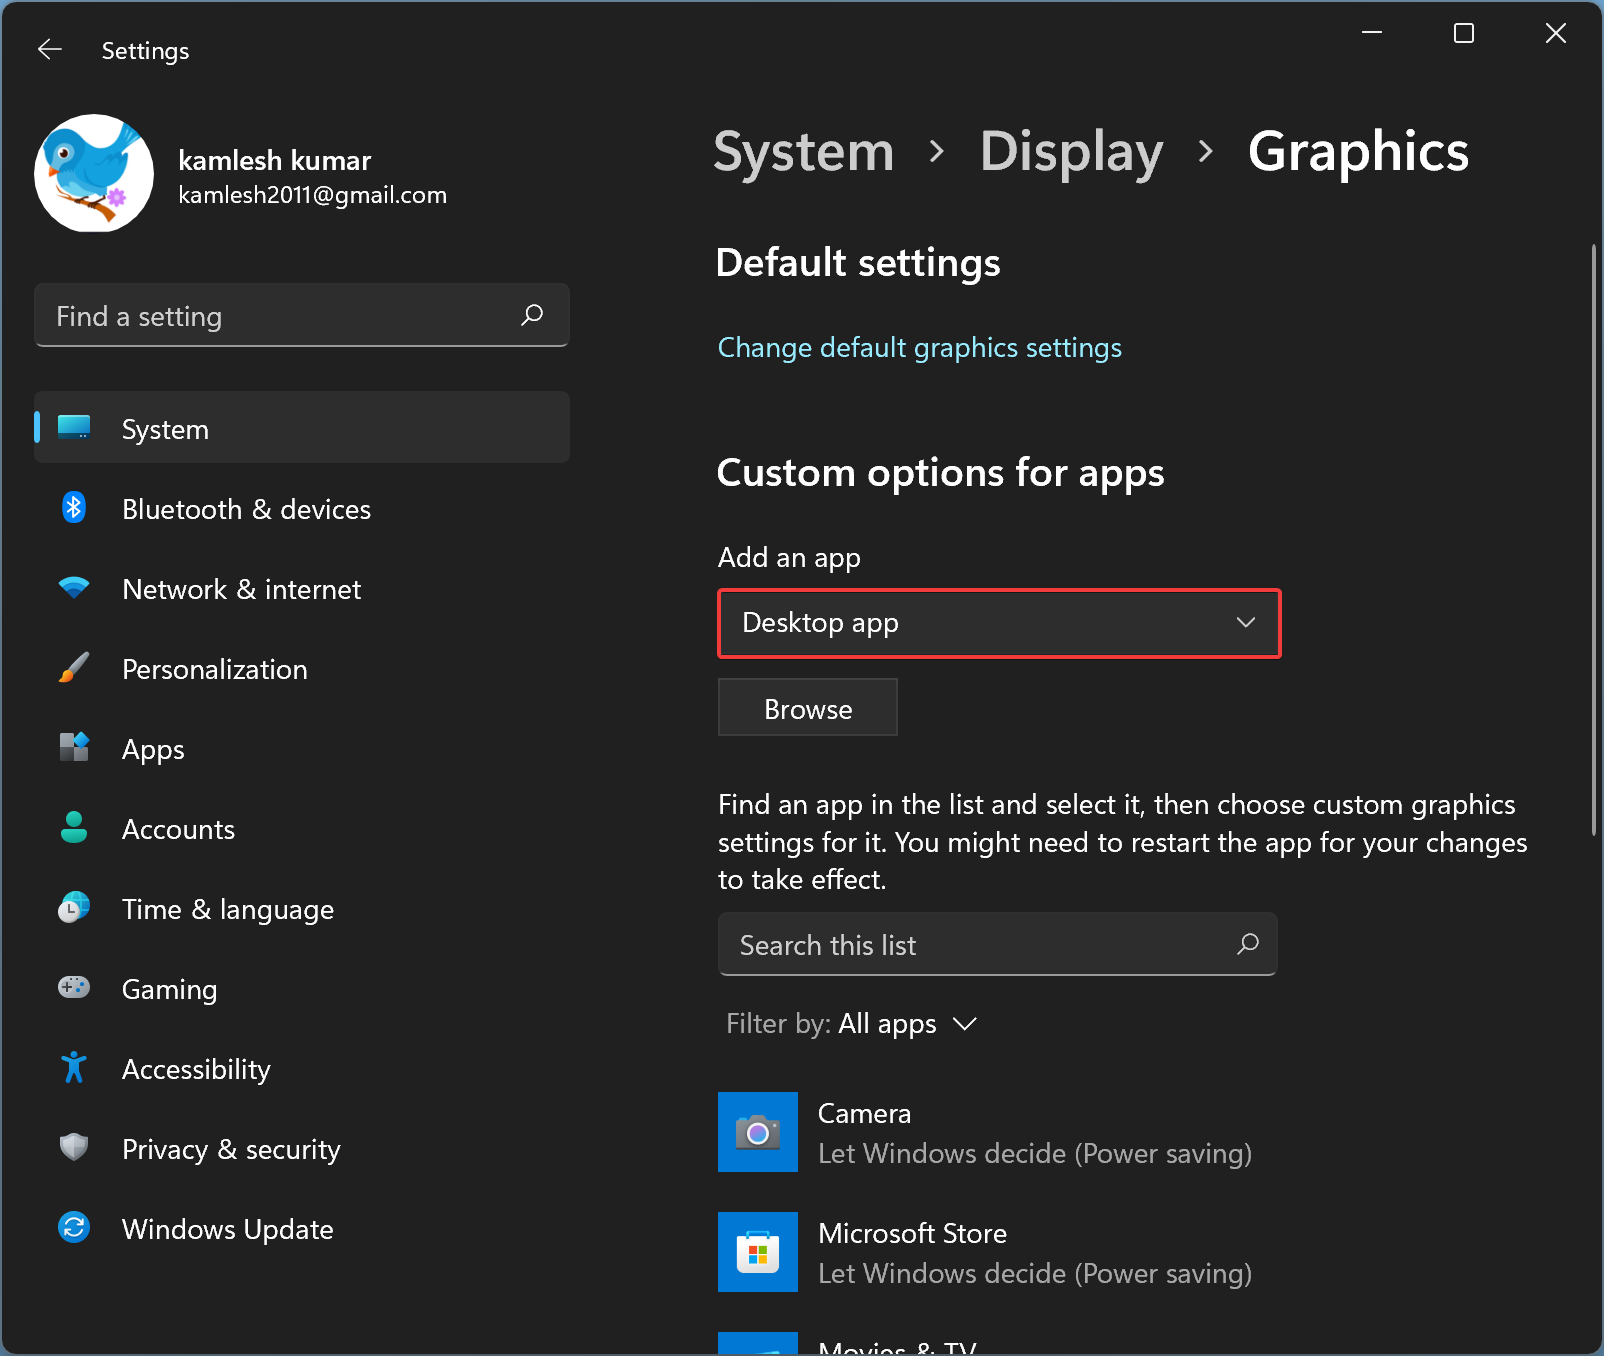
Task: Click the Privacy & security shield icon
Action: click(x=74, y=1147)
